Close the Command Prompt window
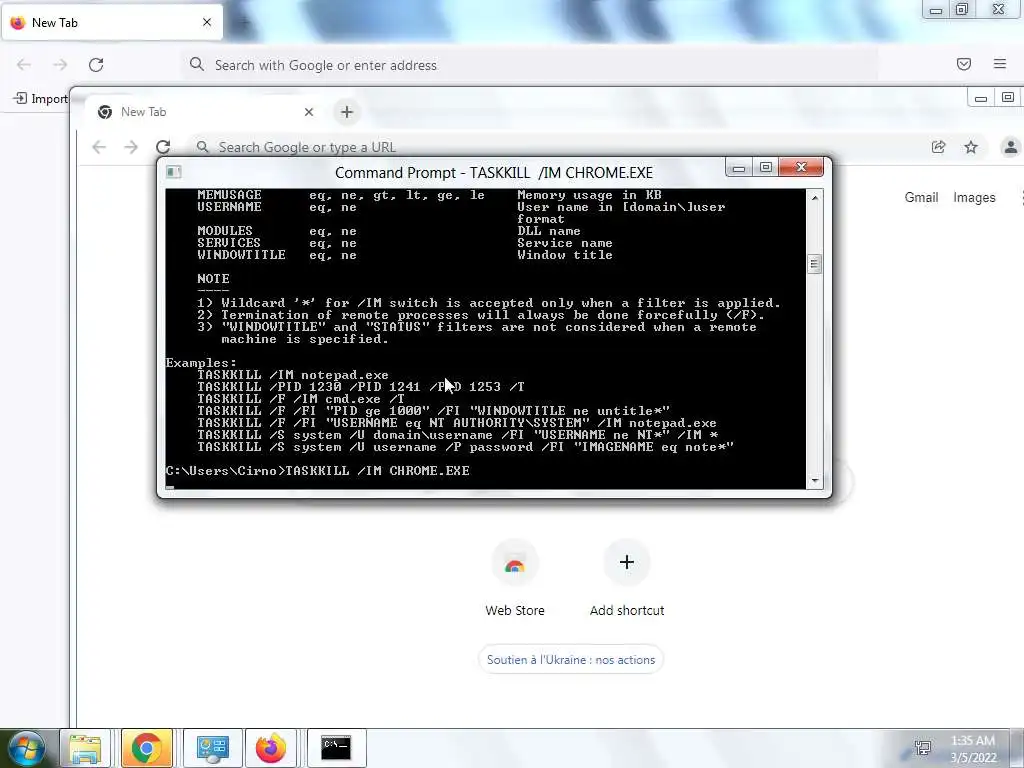Image resolution: width=1024 pixels, height=768 pixels. click(x=801, y=168)
